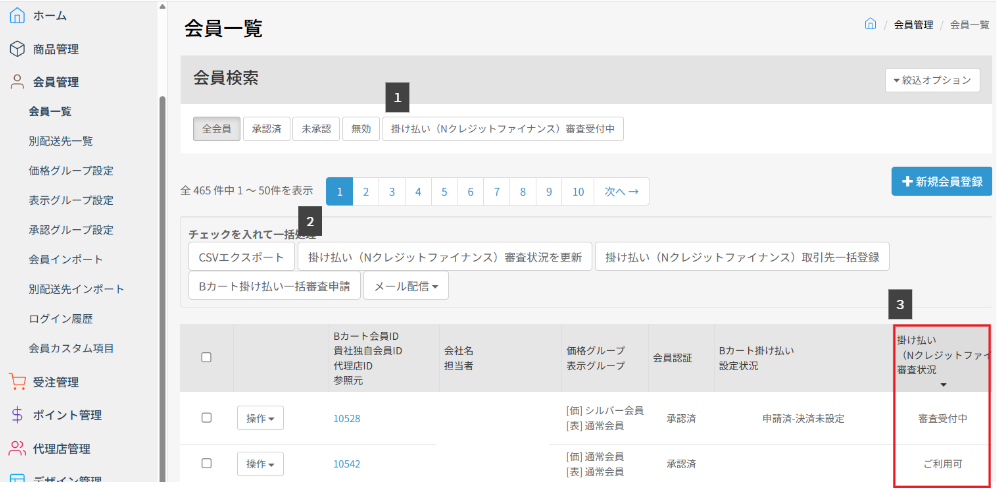Click the member management person icon

pos(17,82)
